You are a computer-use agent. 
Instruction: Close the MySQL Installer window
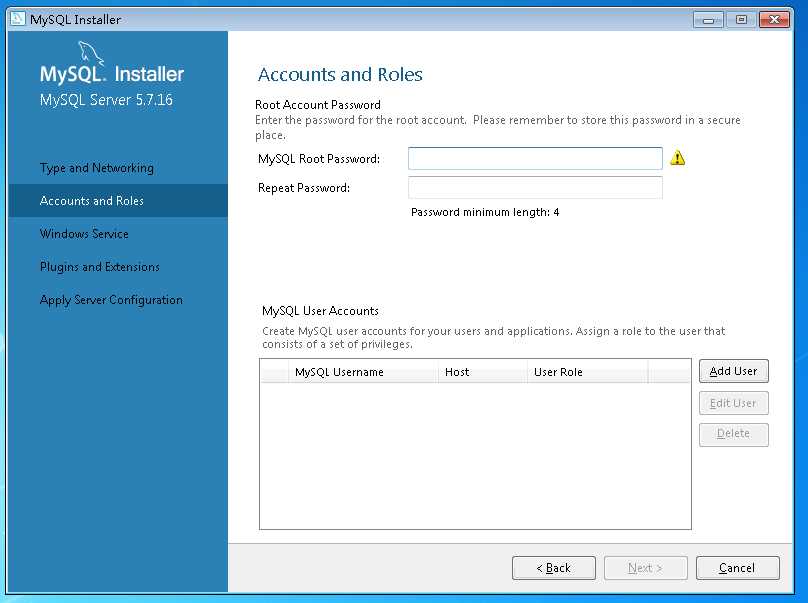774,20
